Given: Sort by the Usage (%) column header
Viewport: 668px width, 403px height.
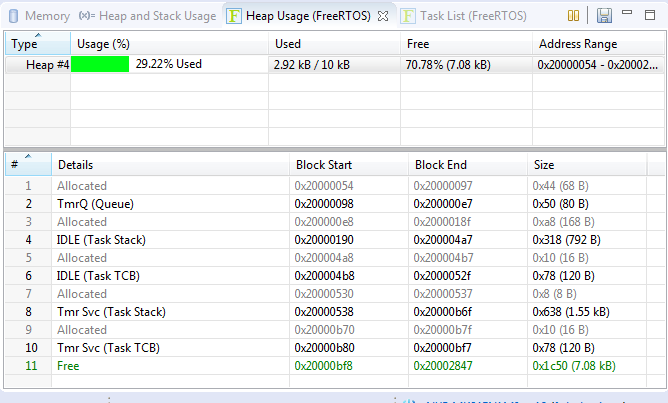Looking at the screenshot, I should [x=169, y=43].
